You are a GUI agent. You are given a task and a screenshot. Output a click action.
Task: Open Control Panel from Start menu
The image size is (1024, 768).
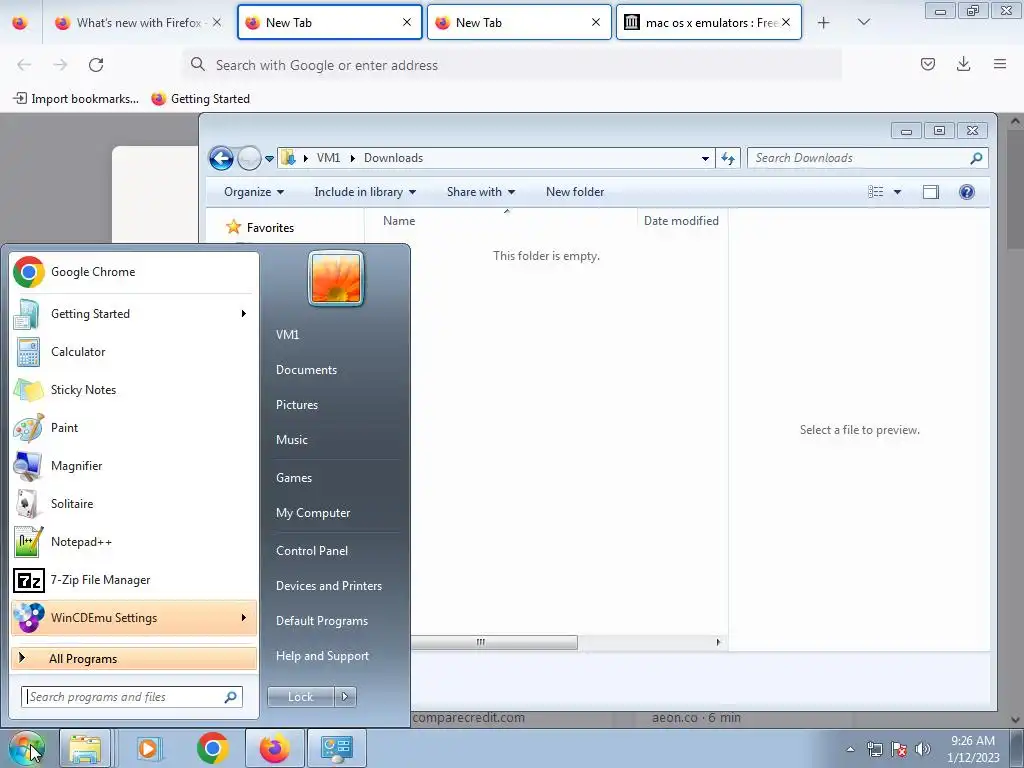tap(312, 551)
